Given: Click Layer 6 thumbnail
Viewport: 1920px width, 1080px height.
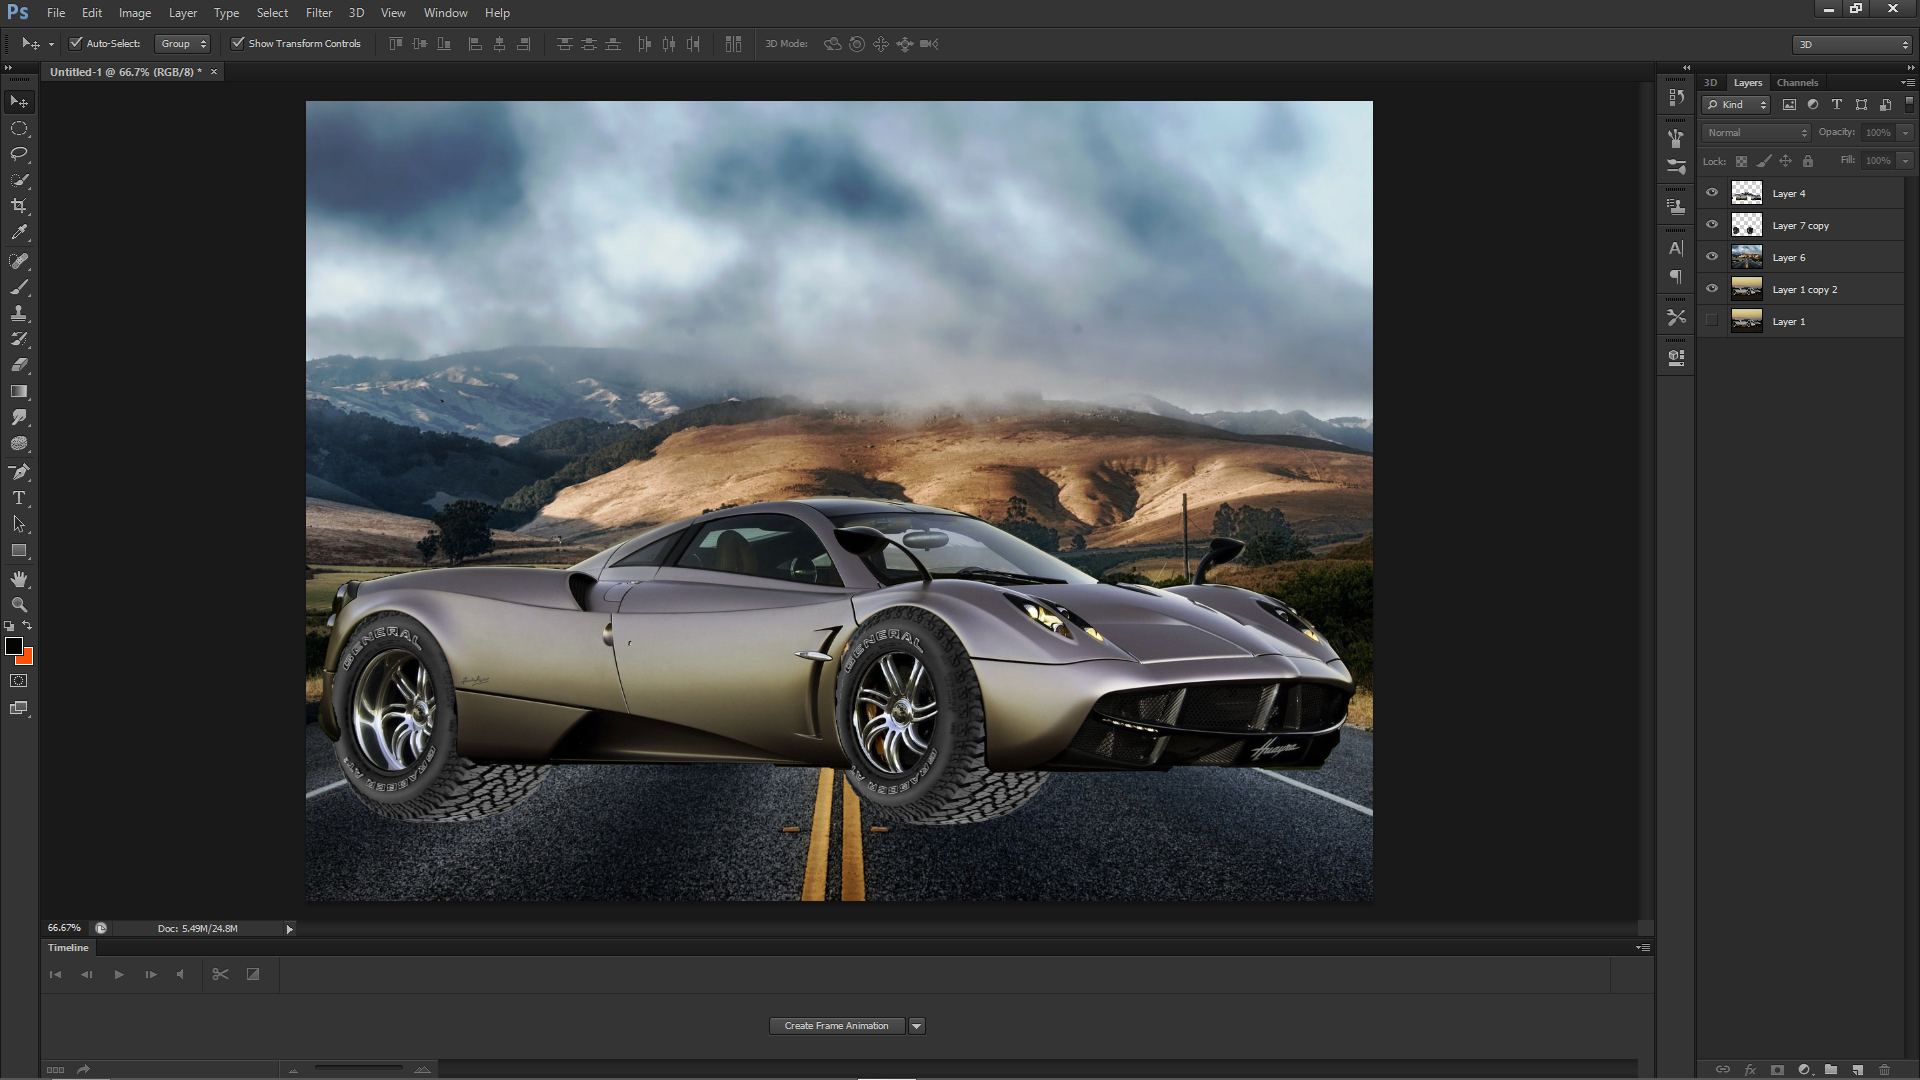Looking at the screenshot, I should coord(1747,257).
